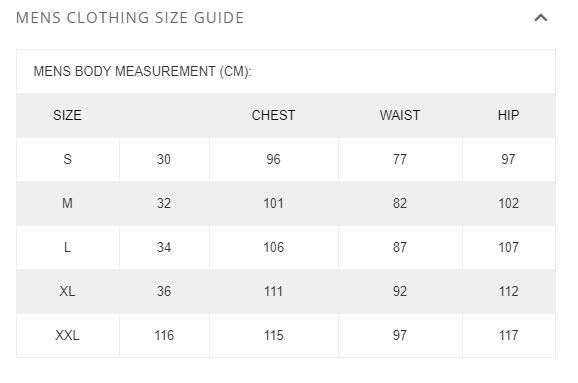Click the Mens Clothing Size Guide heading

pyautogui.click(x=130, y=18)
